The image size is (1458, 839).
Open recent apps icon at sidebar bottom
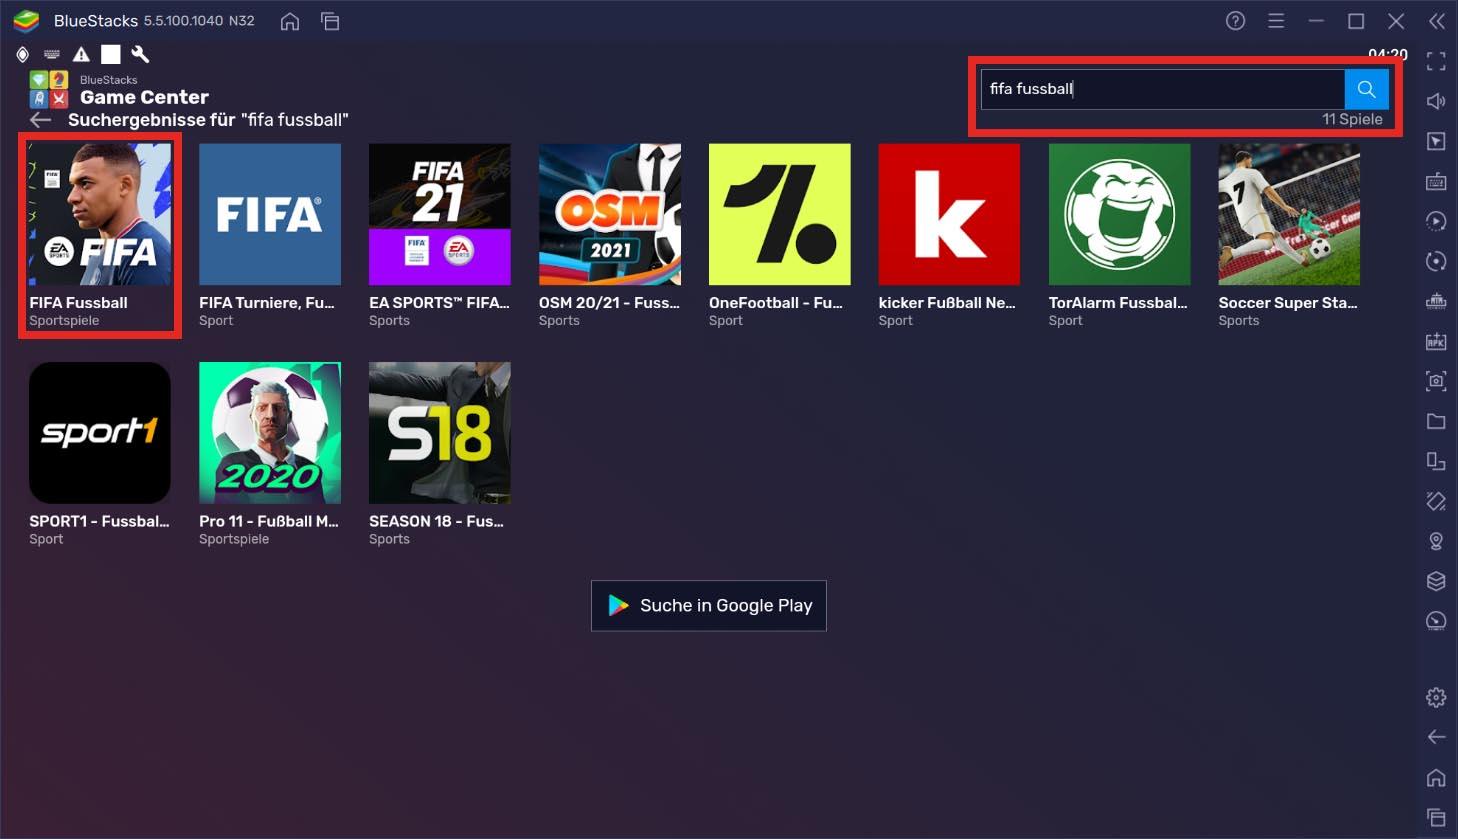click(x=1436, y=817)
